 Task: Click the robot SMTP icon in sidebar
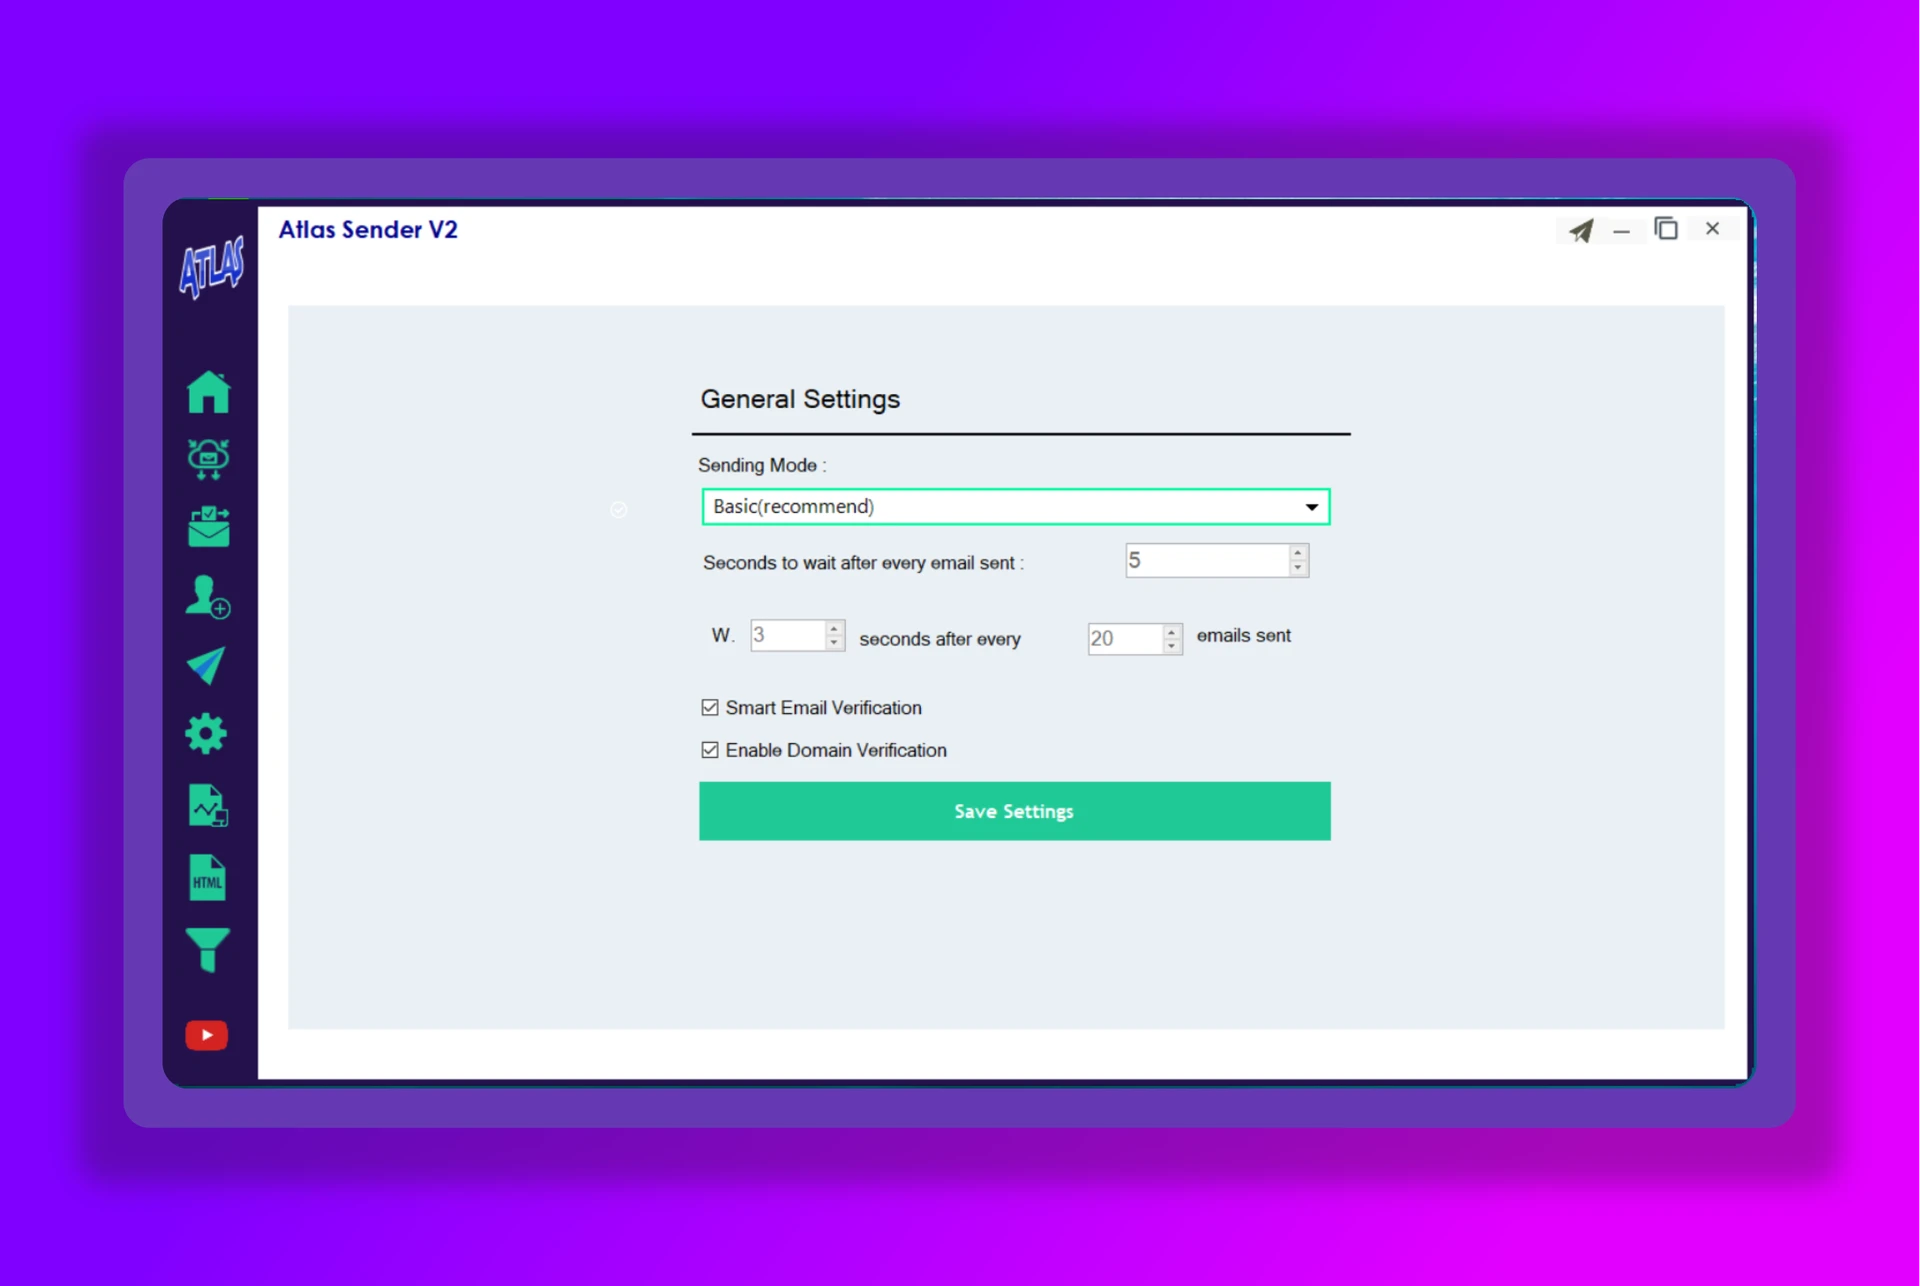(x=208, y=459)
